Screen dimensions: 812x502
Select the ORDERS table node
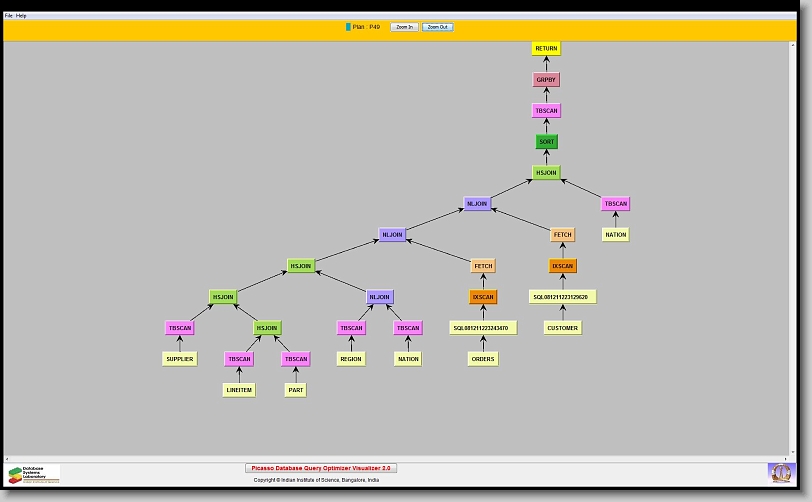pyautogui.click(x=483, y=359)
